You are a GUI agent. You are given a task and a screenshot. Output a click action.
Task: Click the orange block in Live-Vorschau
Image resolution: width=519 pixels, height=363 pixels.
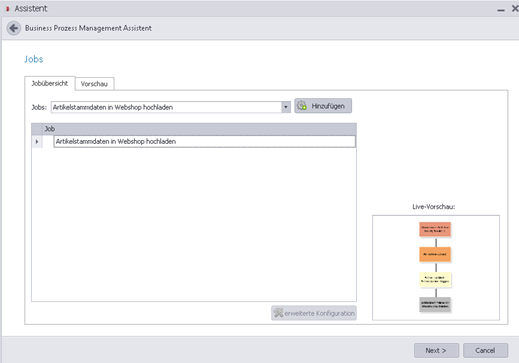(x=435, y=254)
